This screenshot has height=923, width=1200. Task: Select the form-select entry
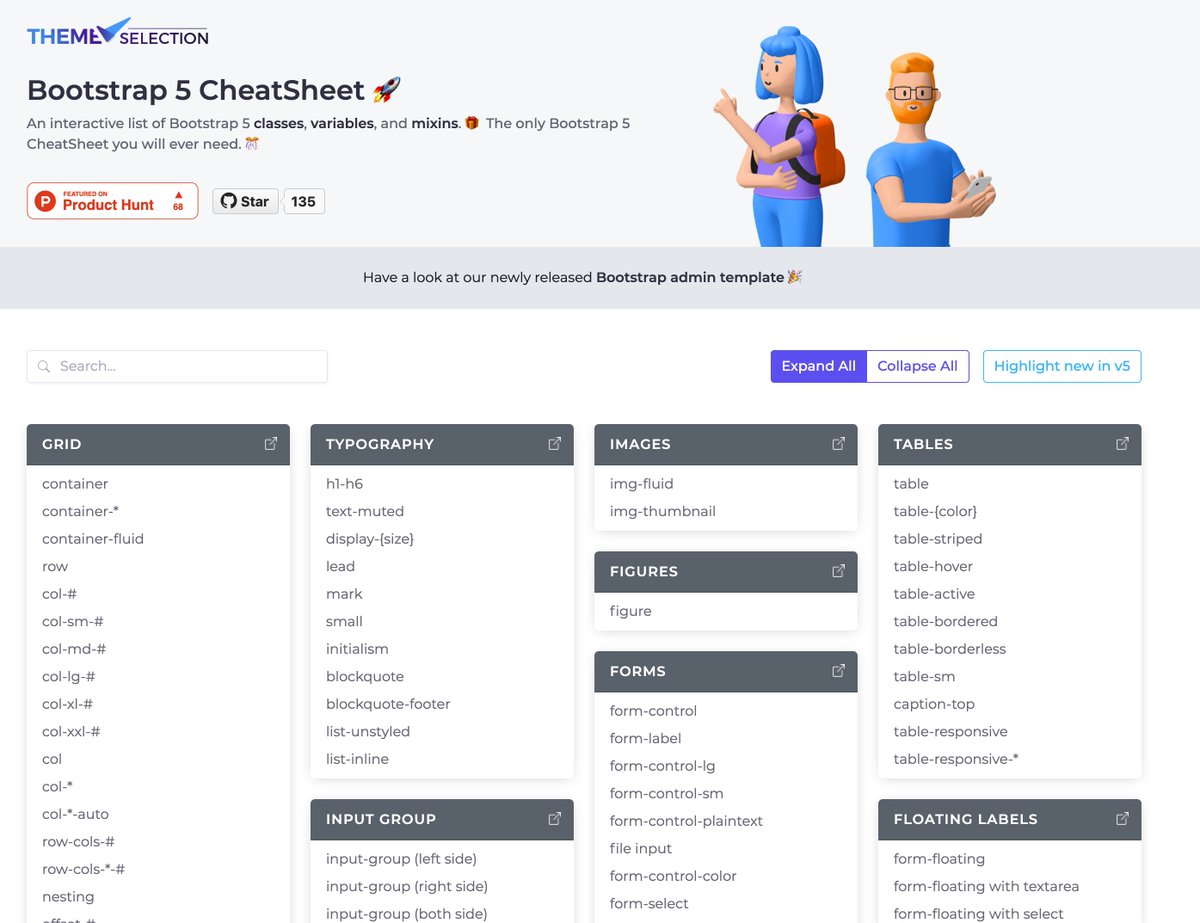click(649, 904)
